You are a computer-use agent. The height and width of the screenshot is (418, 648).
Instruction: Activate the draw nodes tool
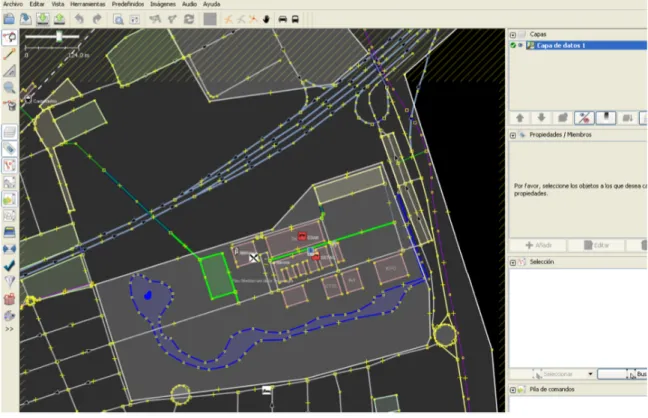(x=10, y=54)
